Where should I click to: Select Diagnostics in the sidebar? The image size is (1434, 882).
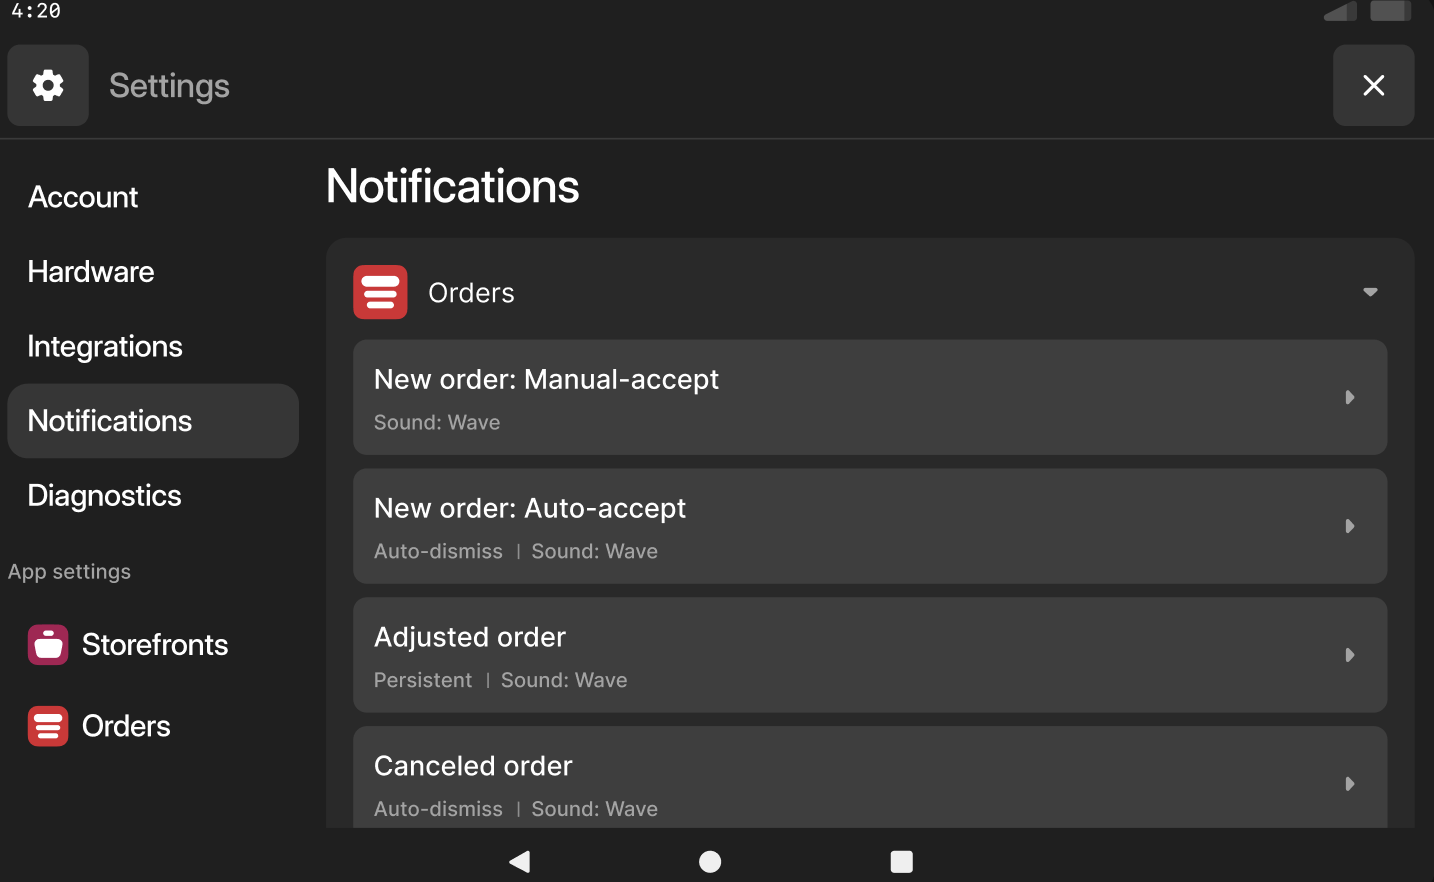[105, 496]
